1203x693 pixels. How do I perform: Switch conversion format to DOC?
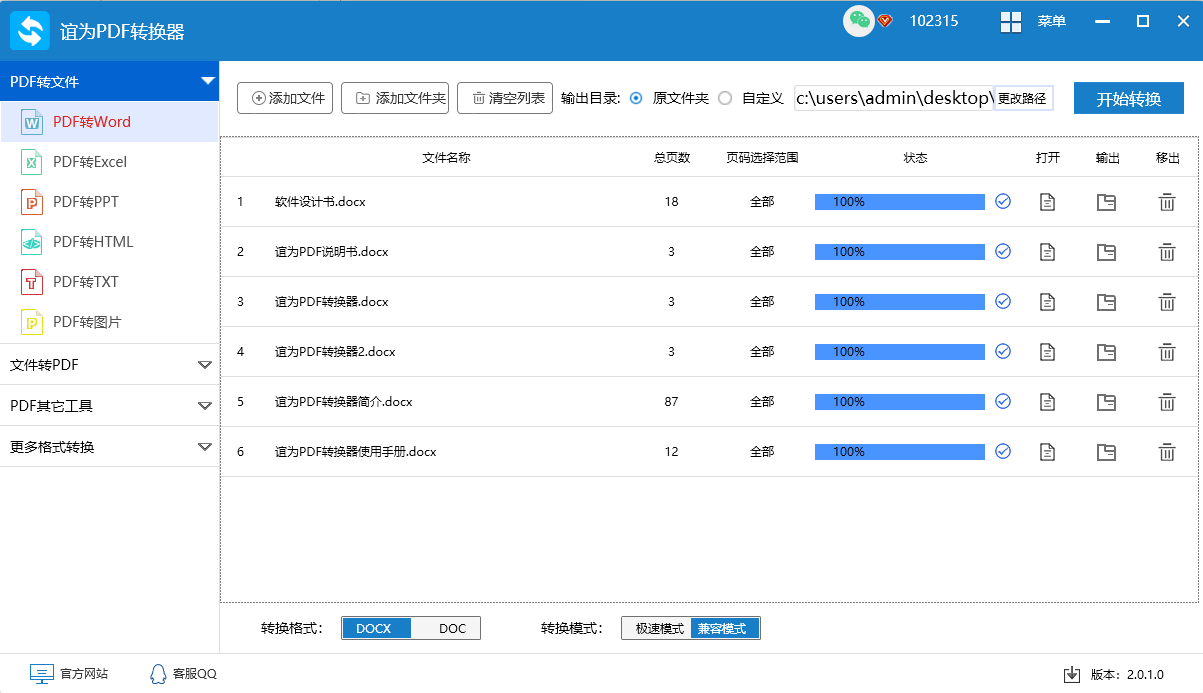pyautogui.click(x=452, y=628)
